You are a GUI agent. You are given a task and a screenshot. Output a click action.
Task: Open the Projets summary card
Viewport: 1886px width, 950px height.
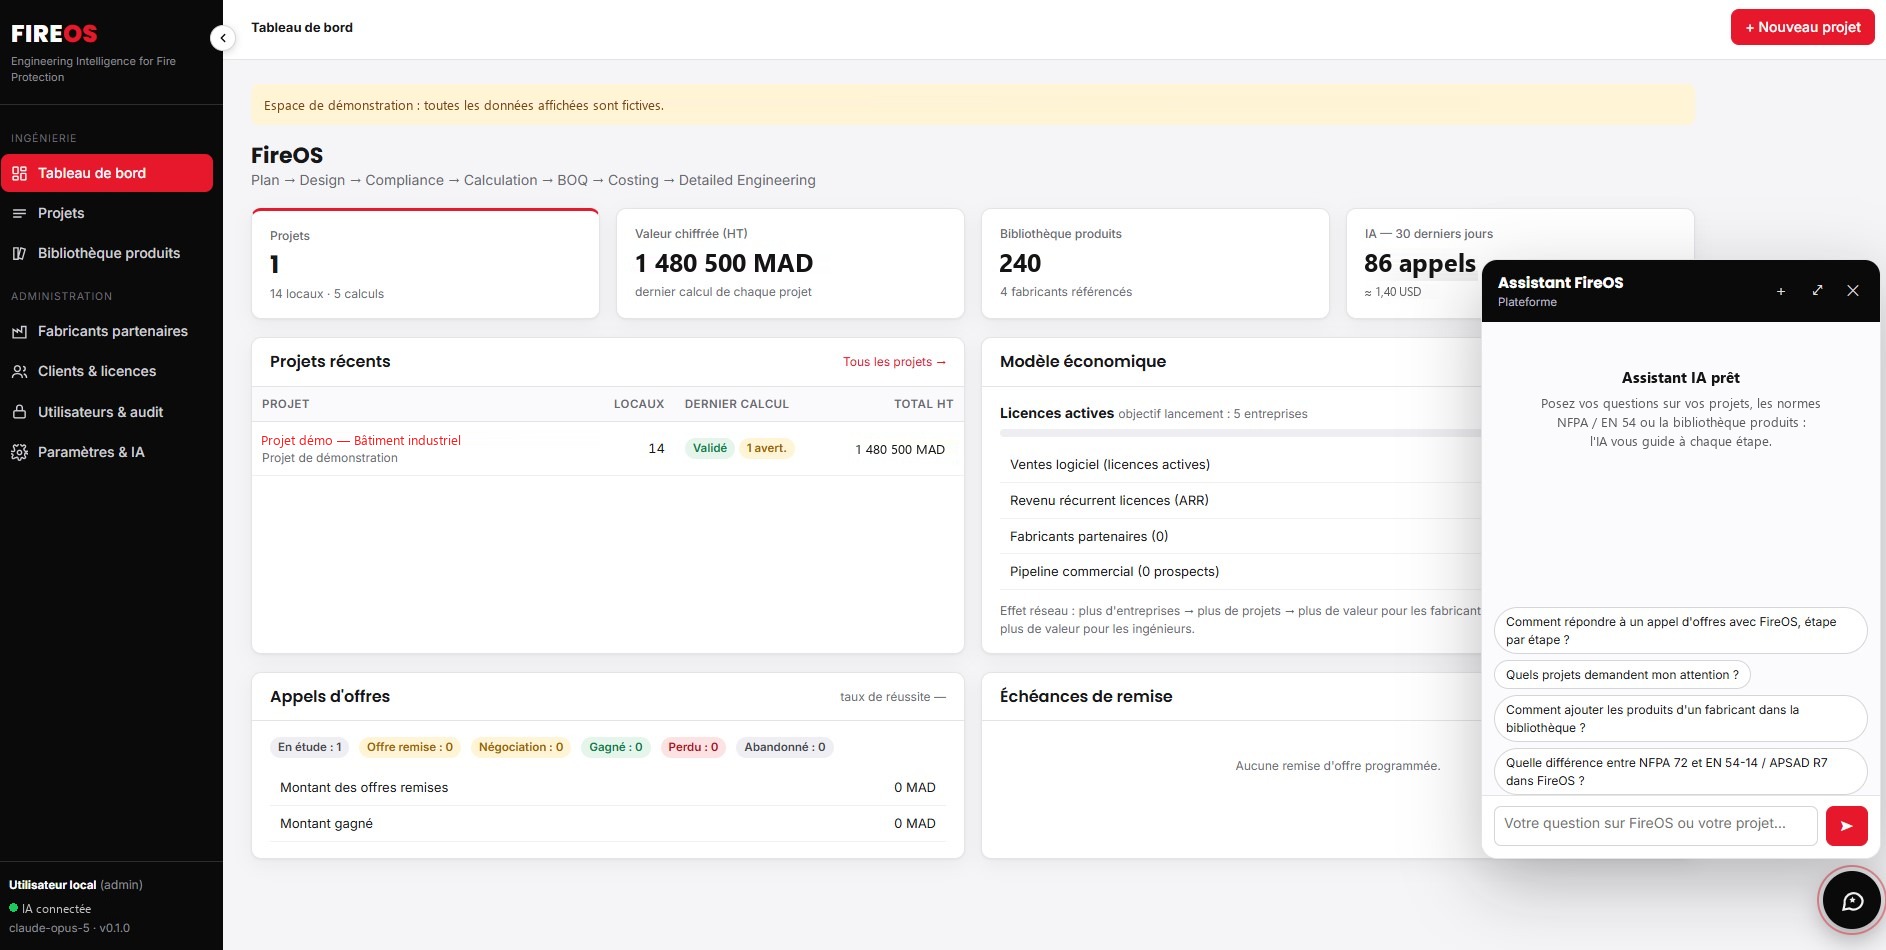click(x=425, y=264)
